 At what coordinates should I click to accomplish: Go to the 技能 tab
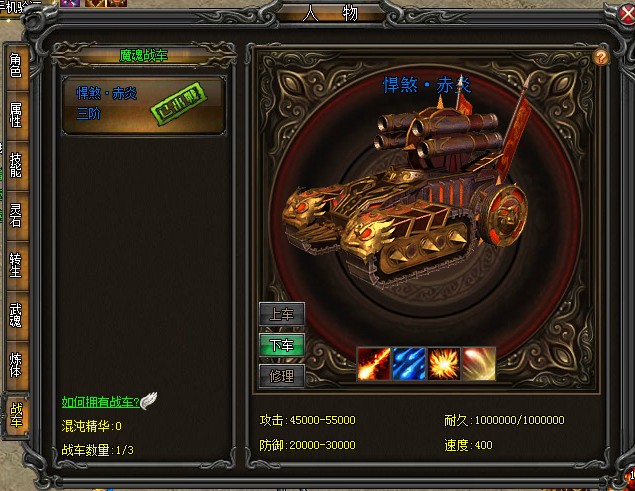16,165
